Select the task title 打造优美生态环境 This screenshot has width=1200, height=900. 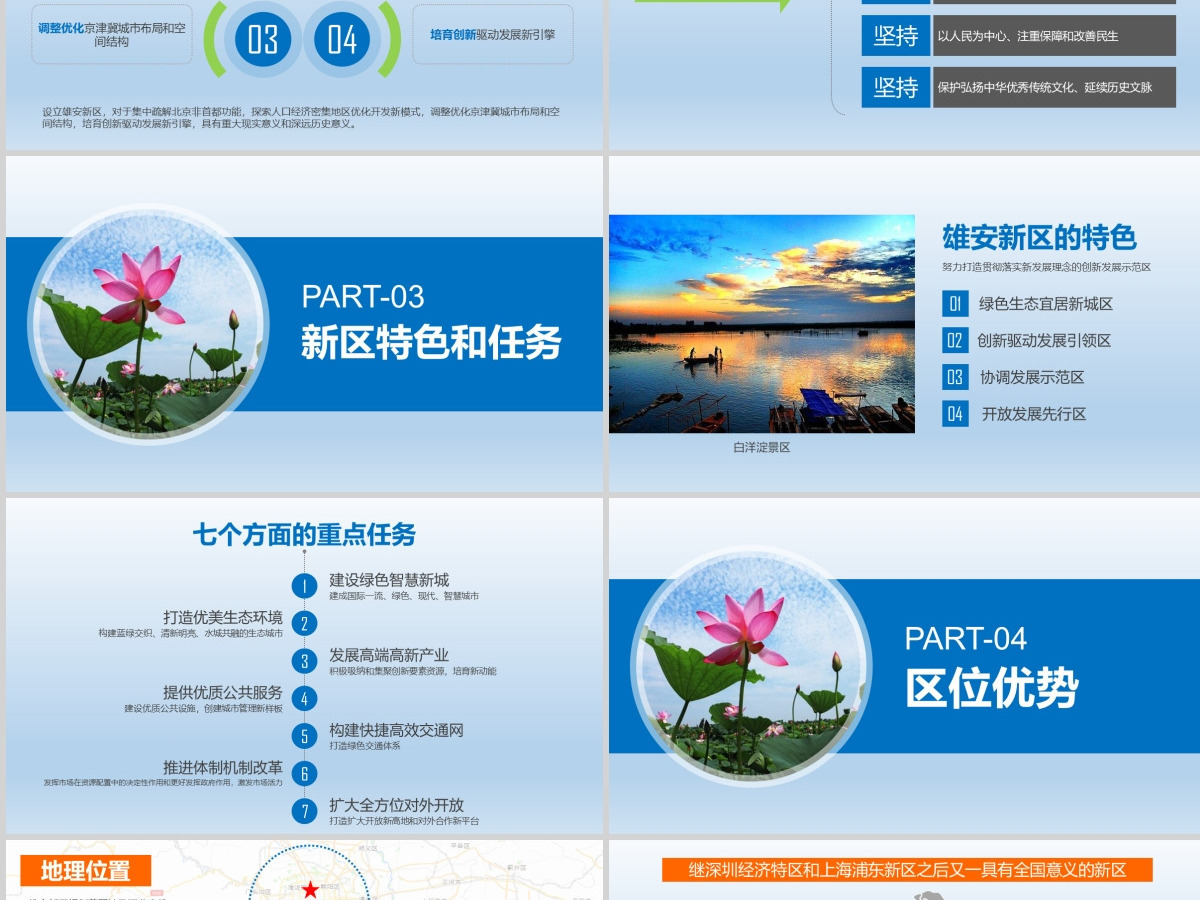[x=223, y=617]
